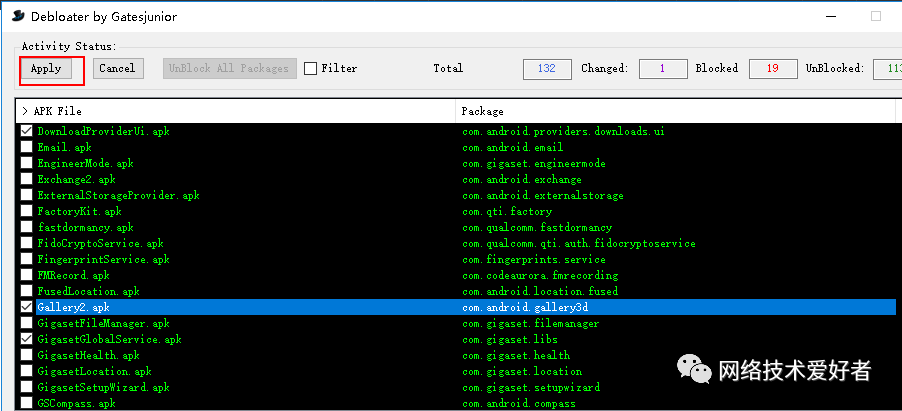Check the GigasetHealth.apk checkbox
This screenshot has height=411, width=902.
pyautogui.click(x=26, y=355)
